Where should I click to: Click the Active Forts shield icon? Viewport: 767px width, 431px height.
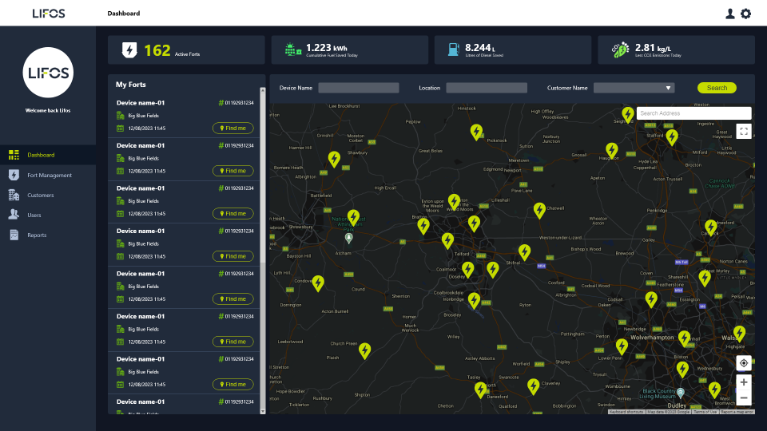click(x=129, y=49)
